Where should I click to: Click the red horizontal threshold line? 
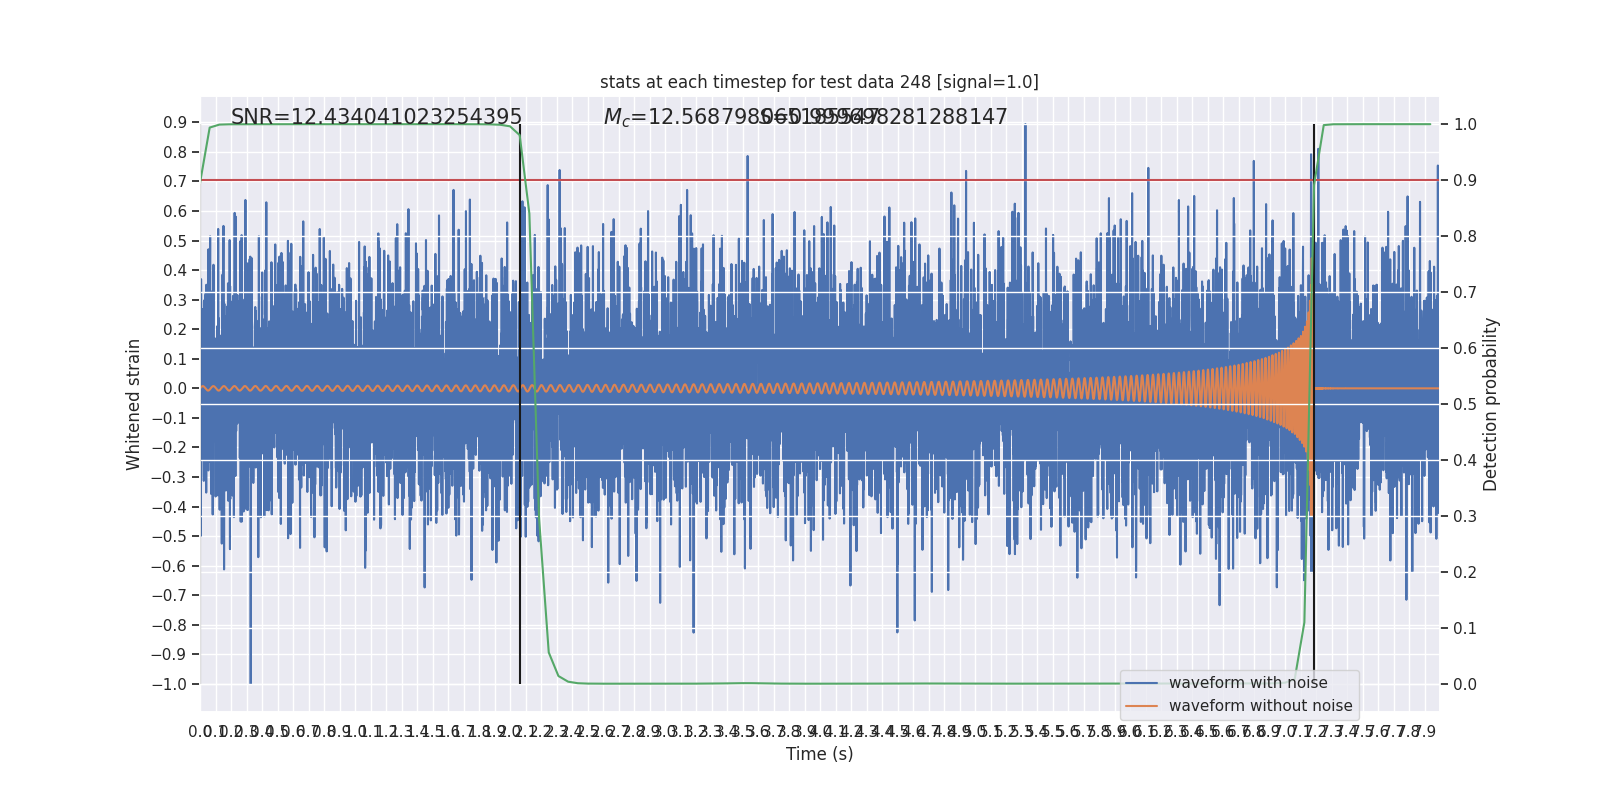point(819,181)
